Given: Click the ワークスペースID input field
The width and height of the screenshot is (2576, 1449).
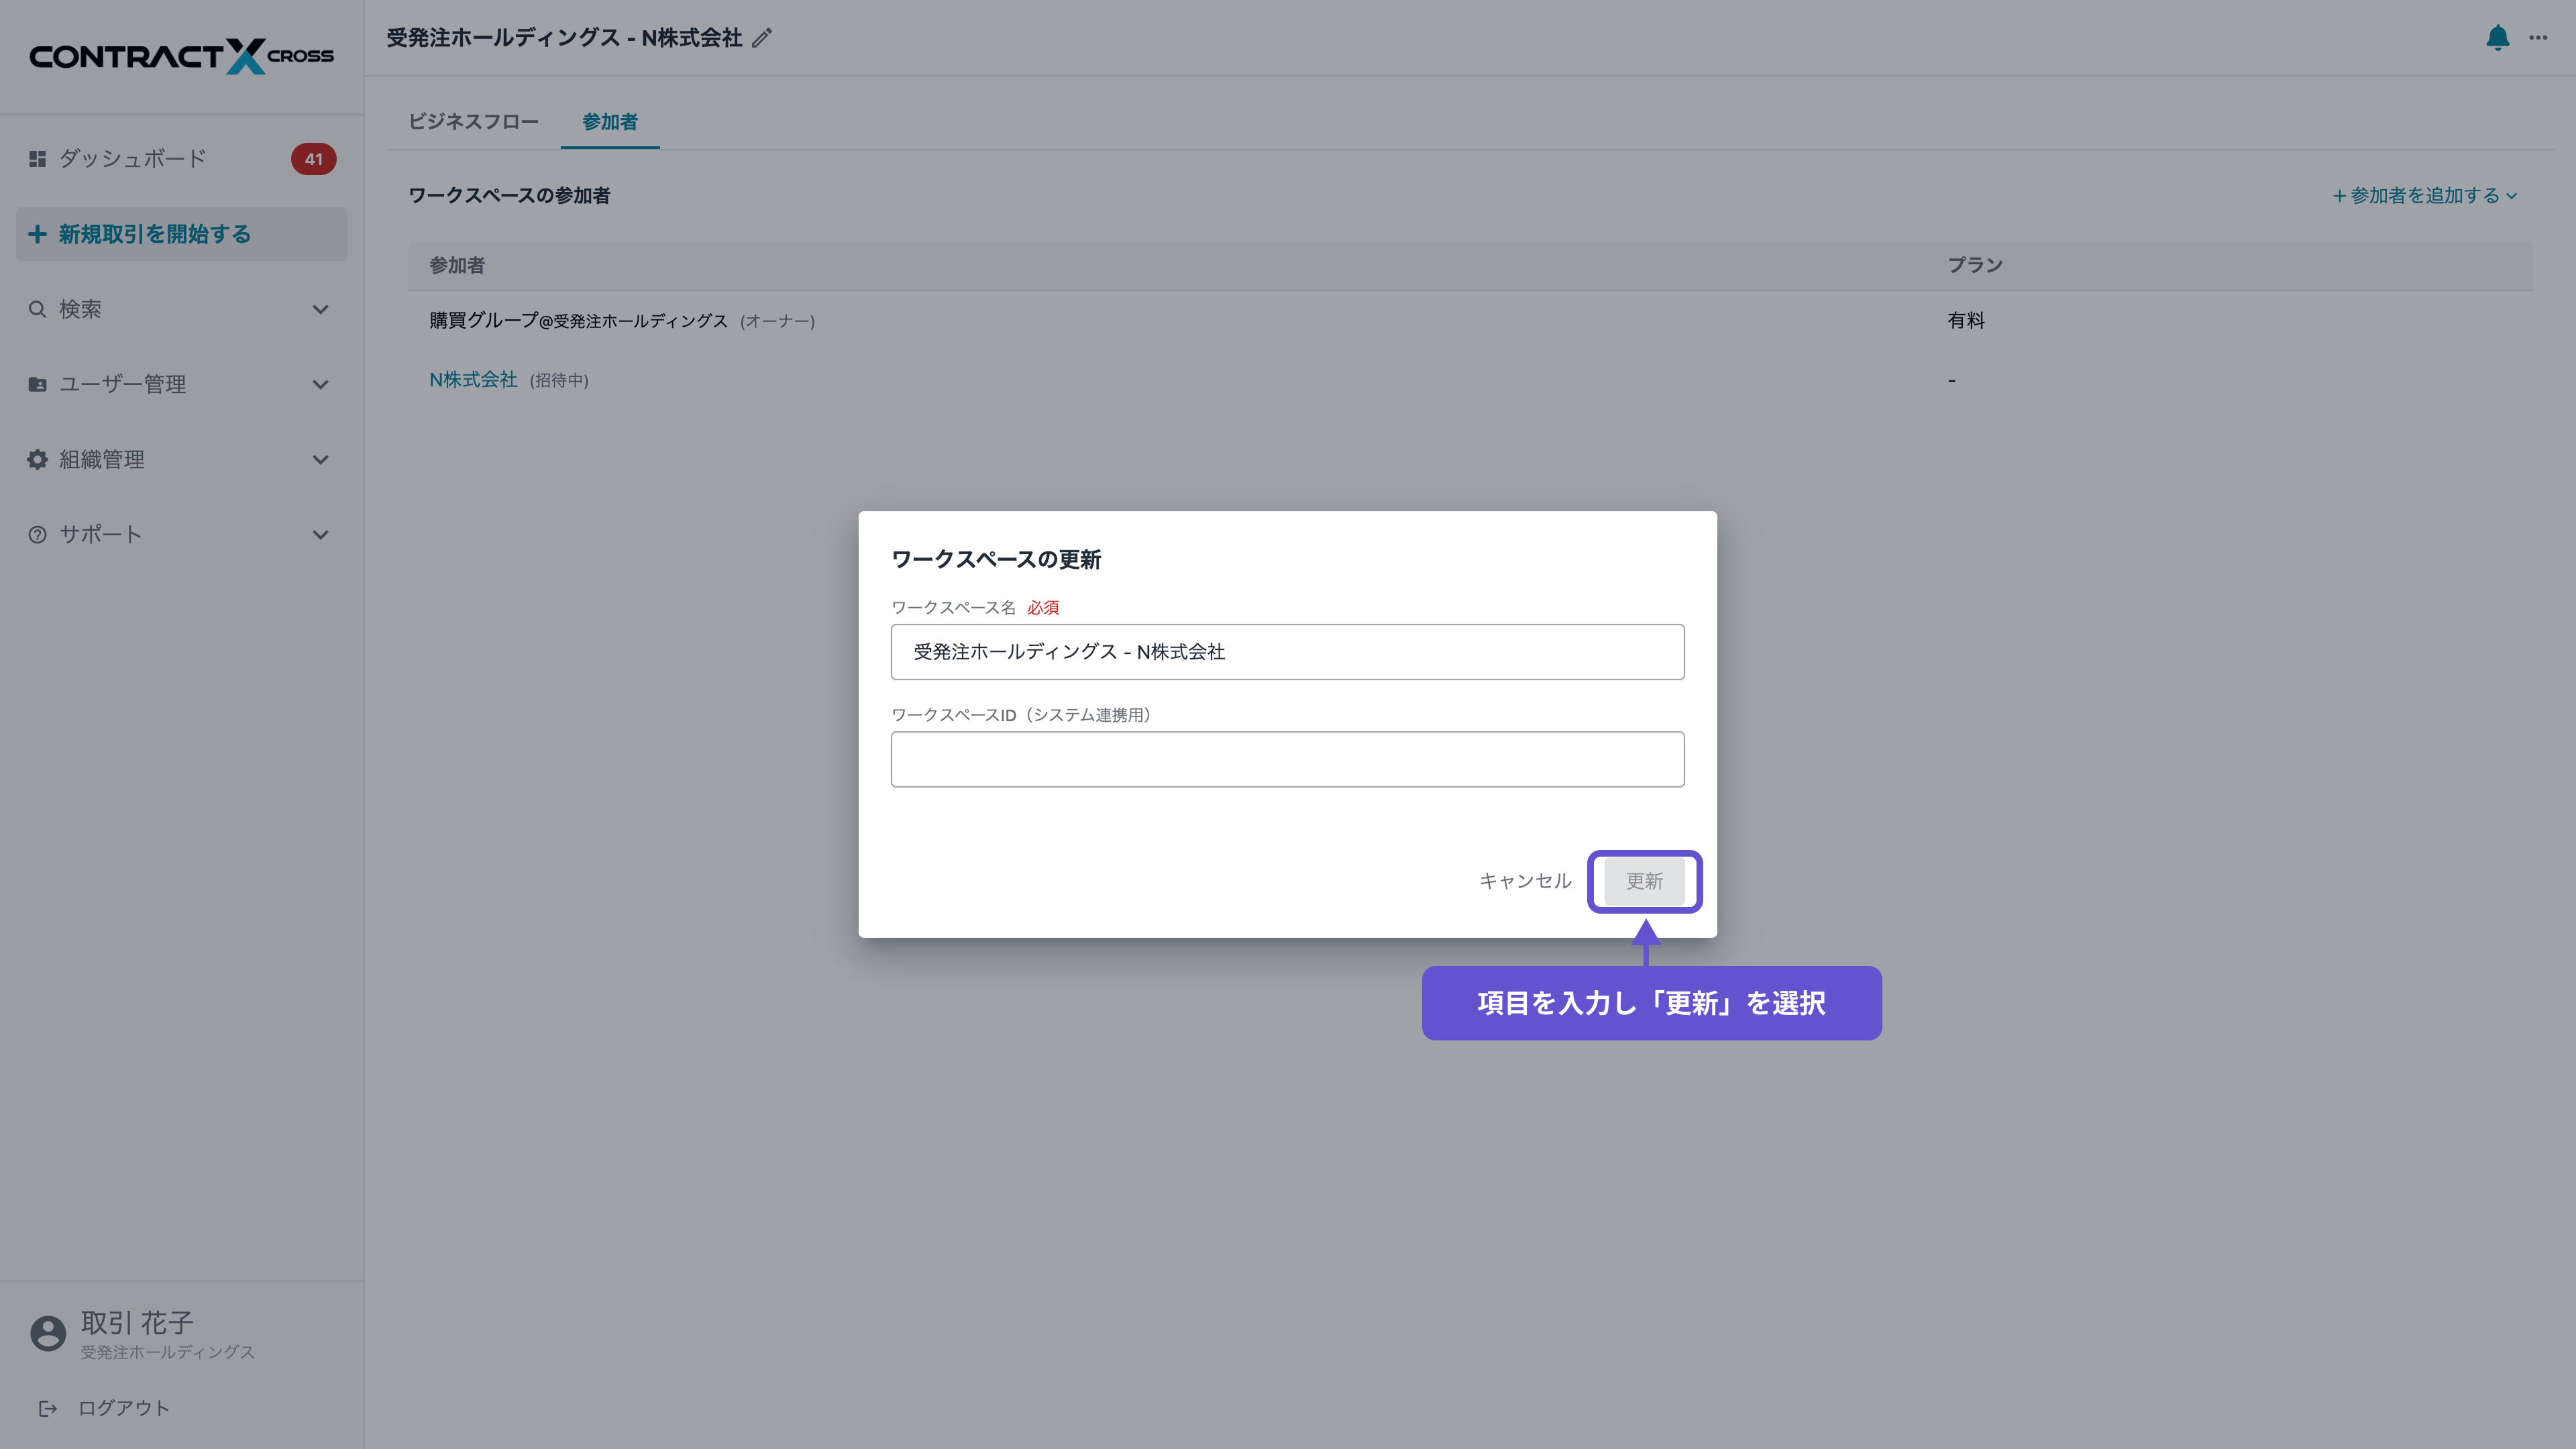Looking at the screenshot, I should point(1287,759).
